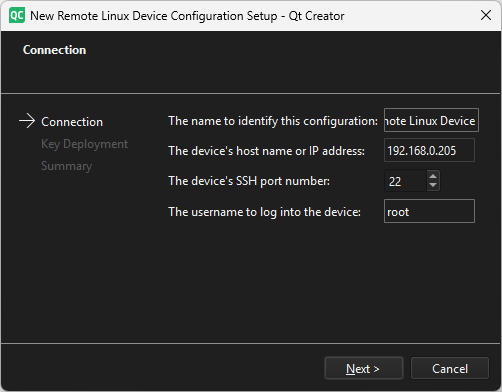Image resolution: width=502 pixels, height=392 pixels.
Task: Click the Qt Creator logo icon
Action: 17,16
